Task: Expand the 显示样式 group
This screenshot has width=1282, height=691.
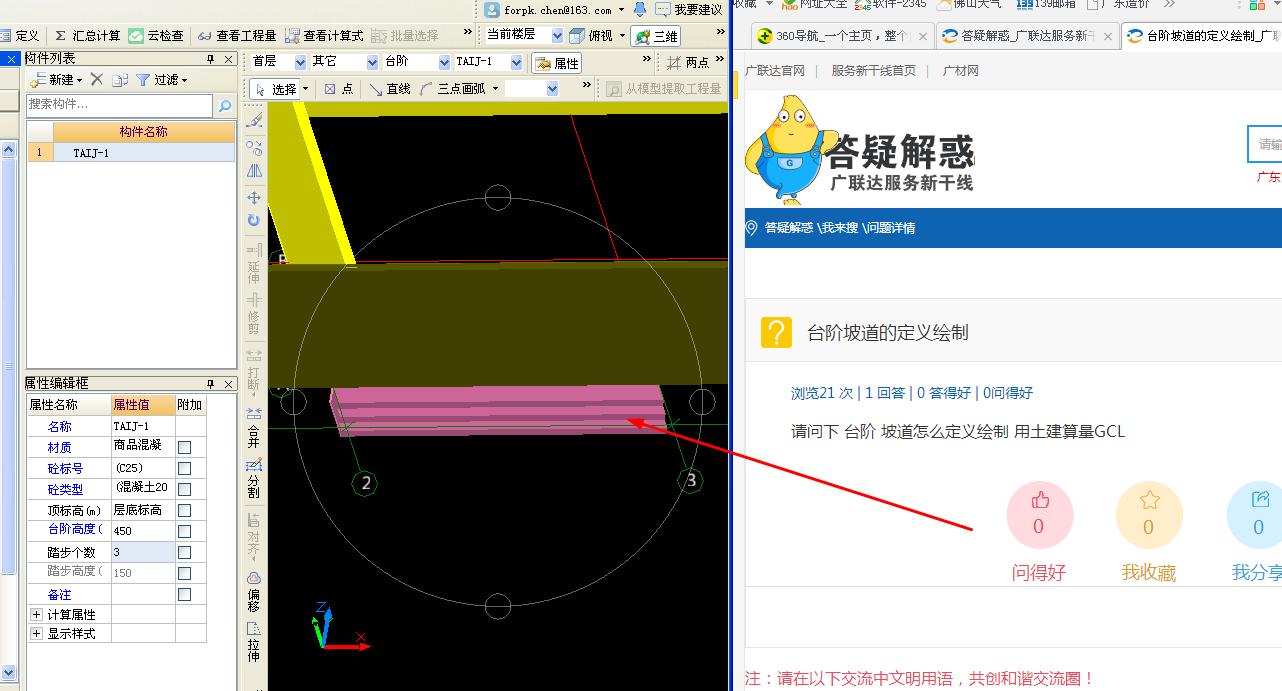Action: pyautogui.click(x=36, y=633)
